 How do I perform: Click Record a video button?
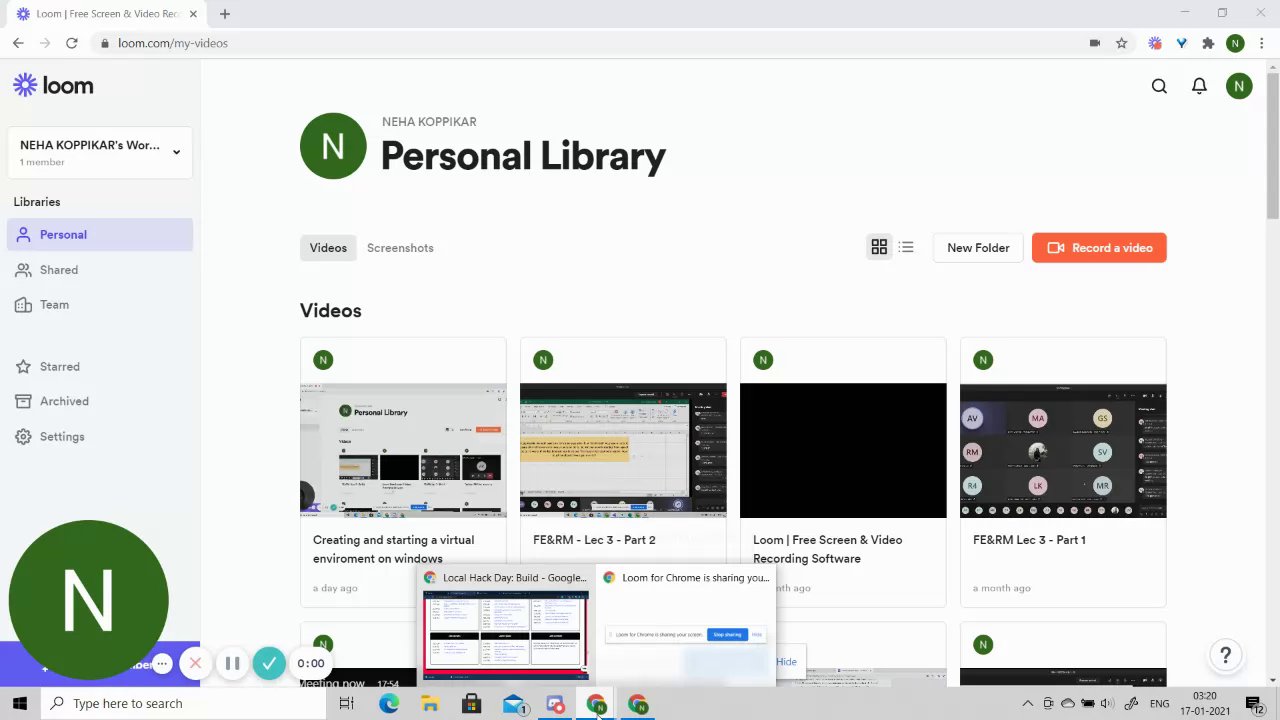pos(1099,248)
